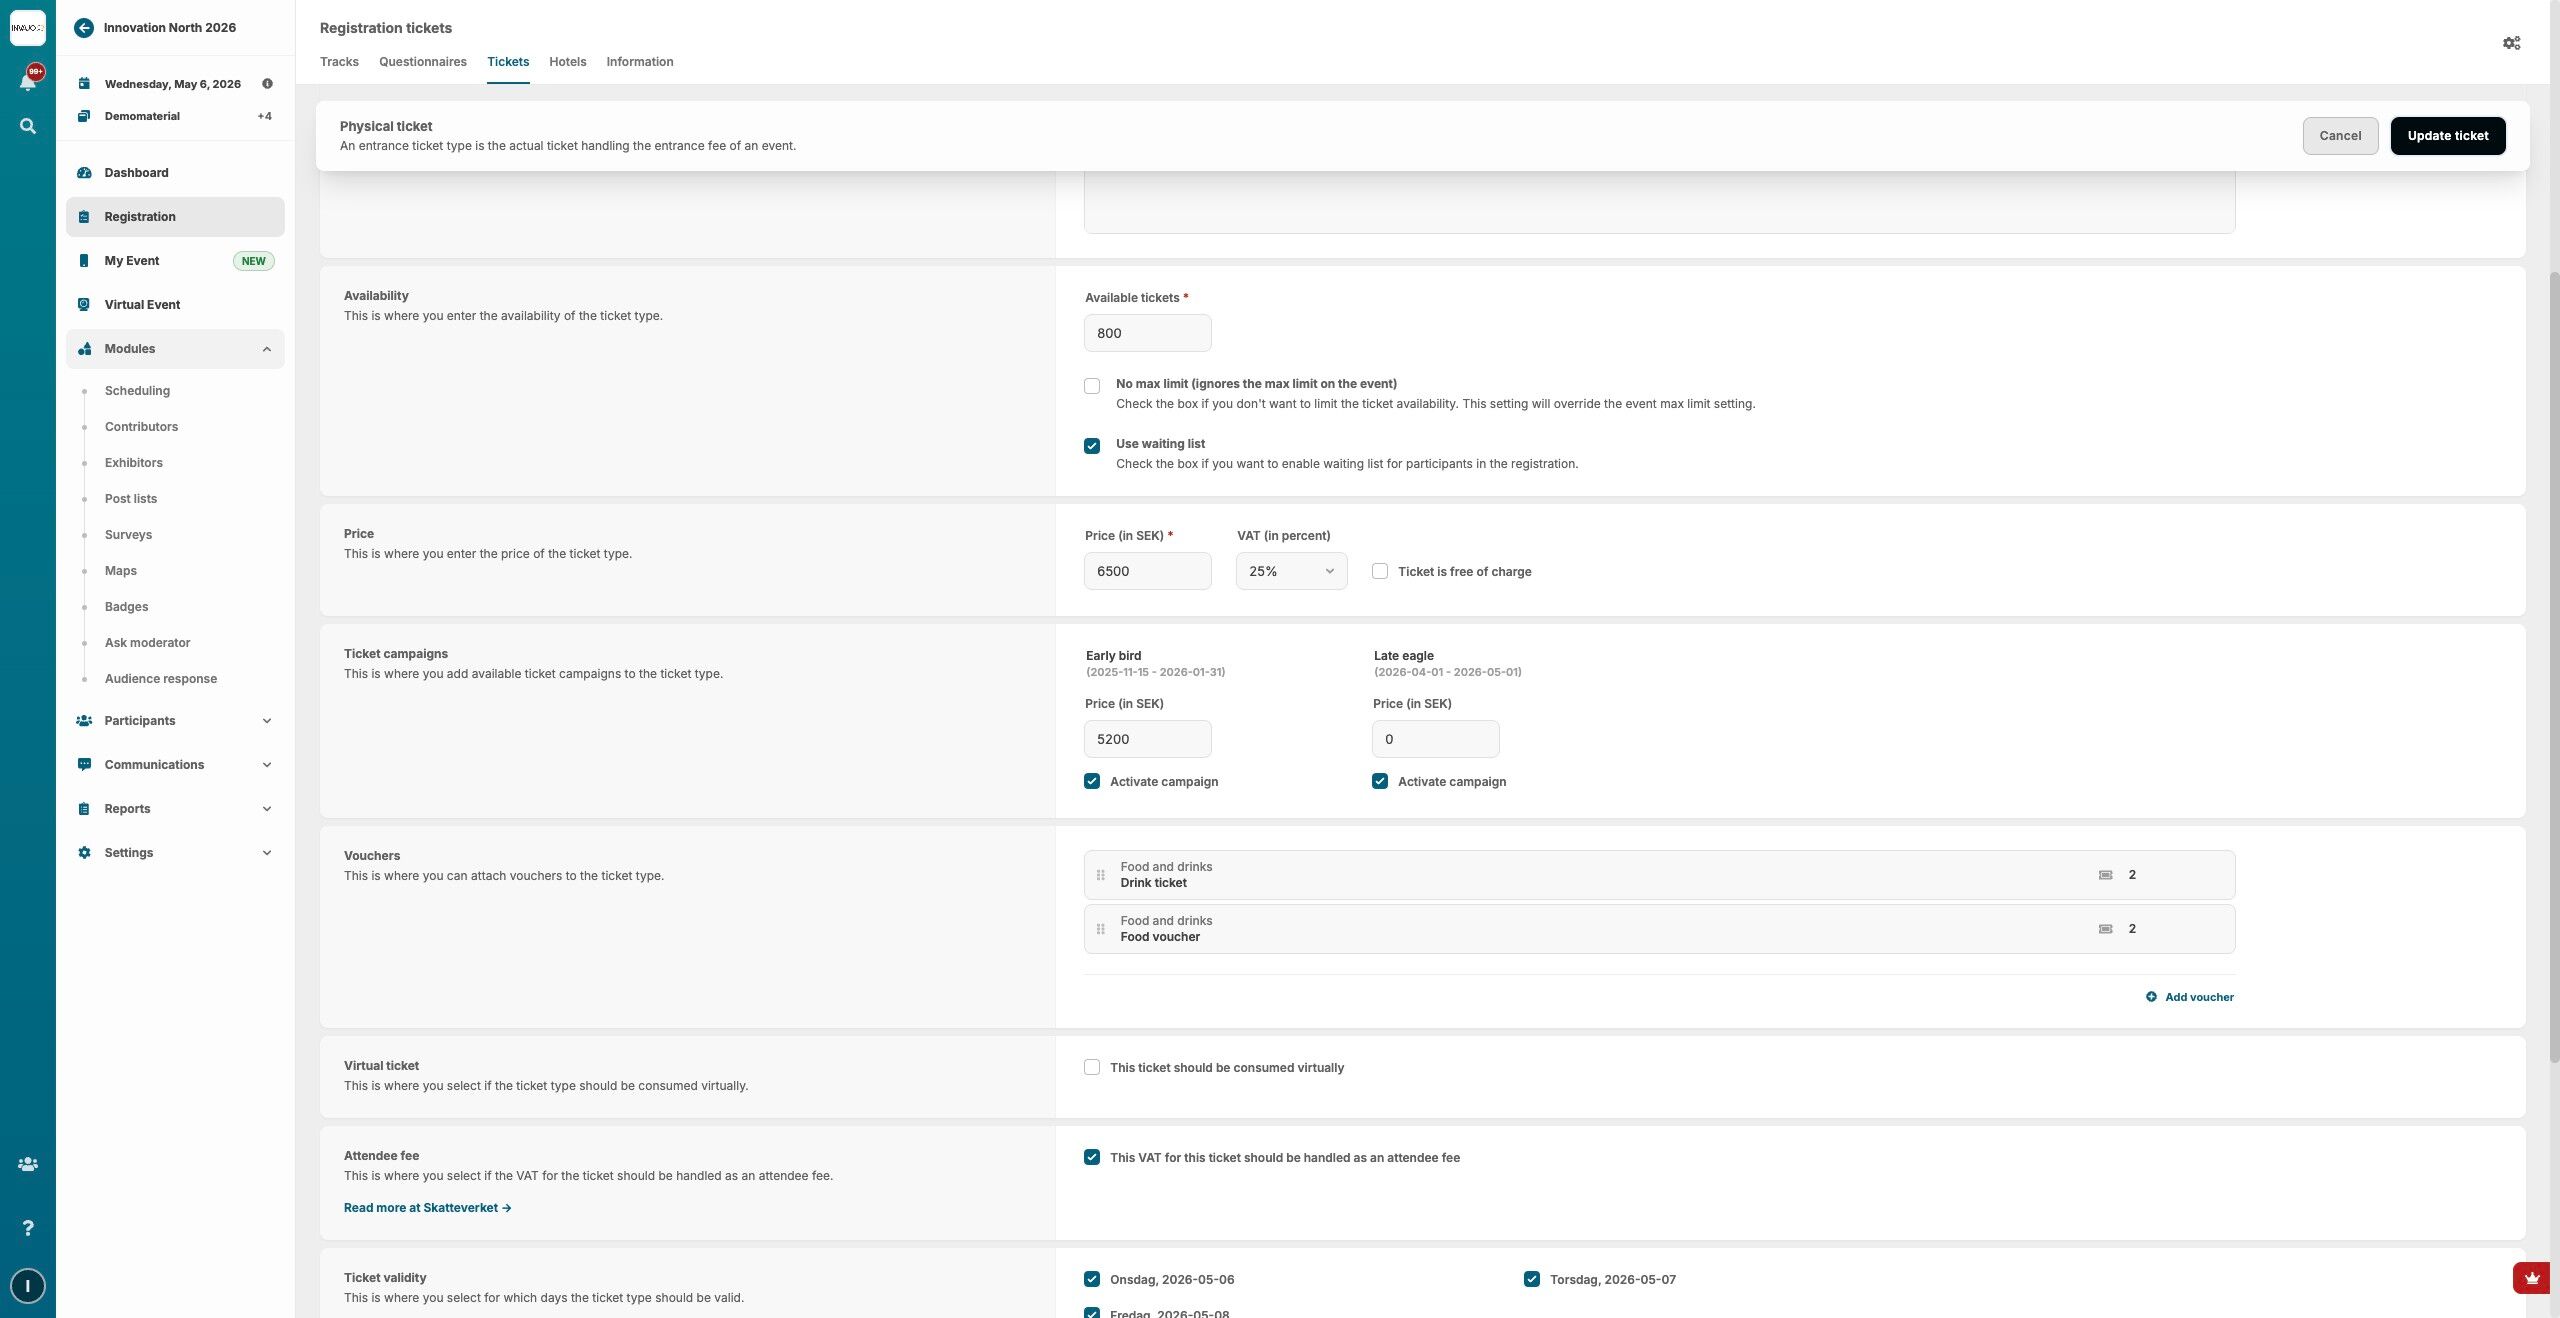2560x1318 pixels.
Task: Click the Available tickets input field
Action: [1147, 333]
